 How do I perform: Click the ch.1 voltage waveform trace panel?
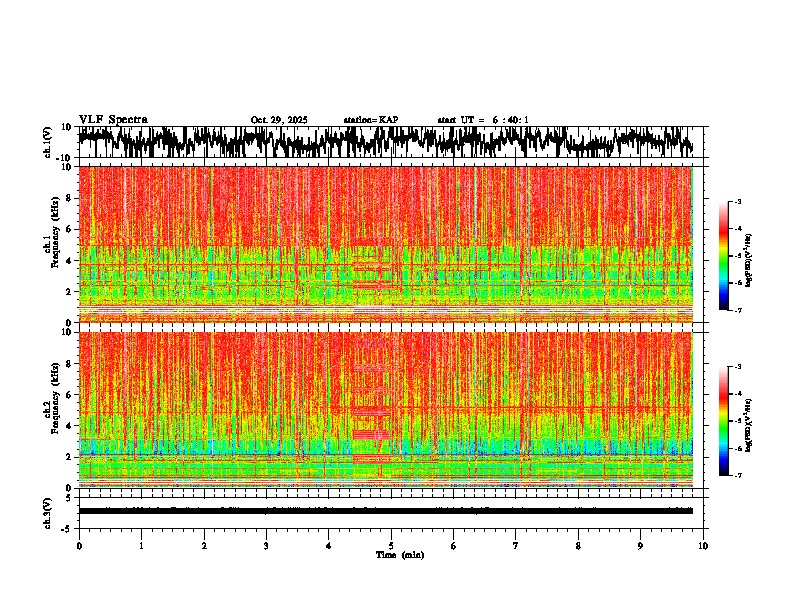tap(391, 142)
